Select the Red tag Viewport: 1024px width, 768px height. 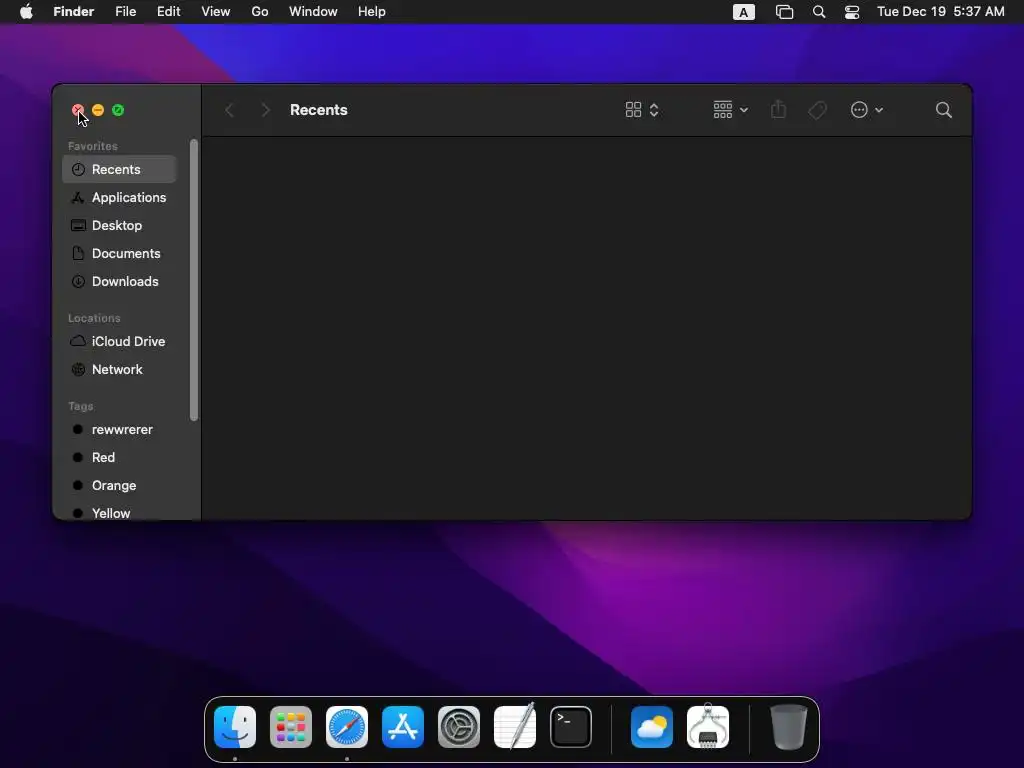point(120,458)
